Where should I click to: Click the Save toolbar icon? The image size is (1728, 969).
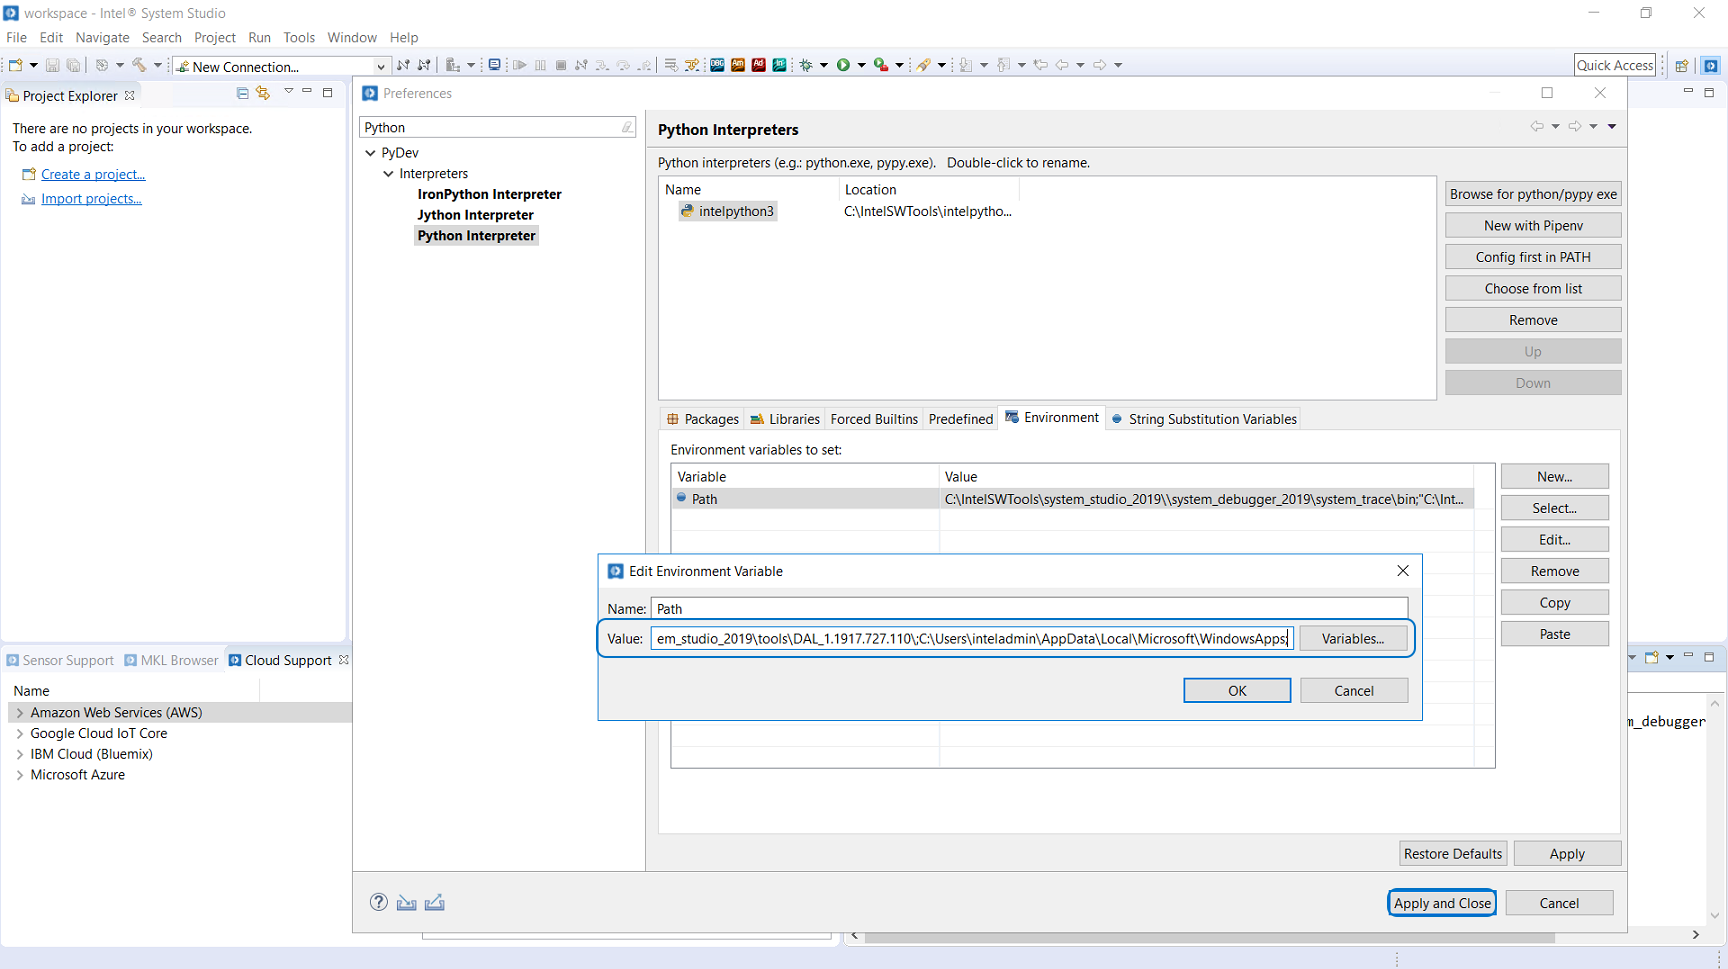[x=53, y=65]
